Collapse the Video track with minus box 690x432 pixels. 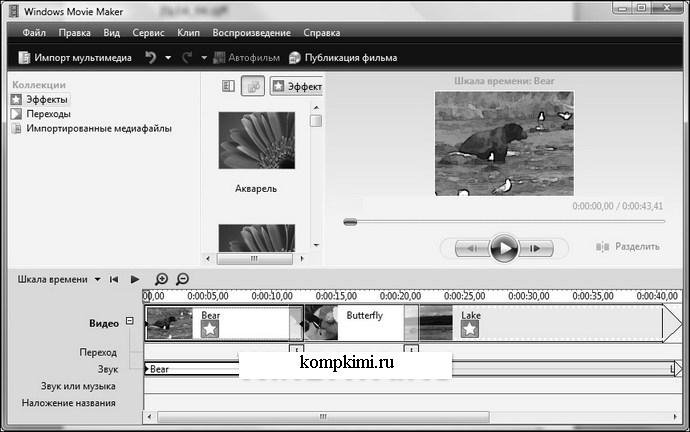pos(130,321)
